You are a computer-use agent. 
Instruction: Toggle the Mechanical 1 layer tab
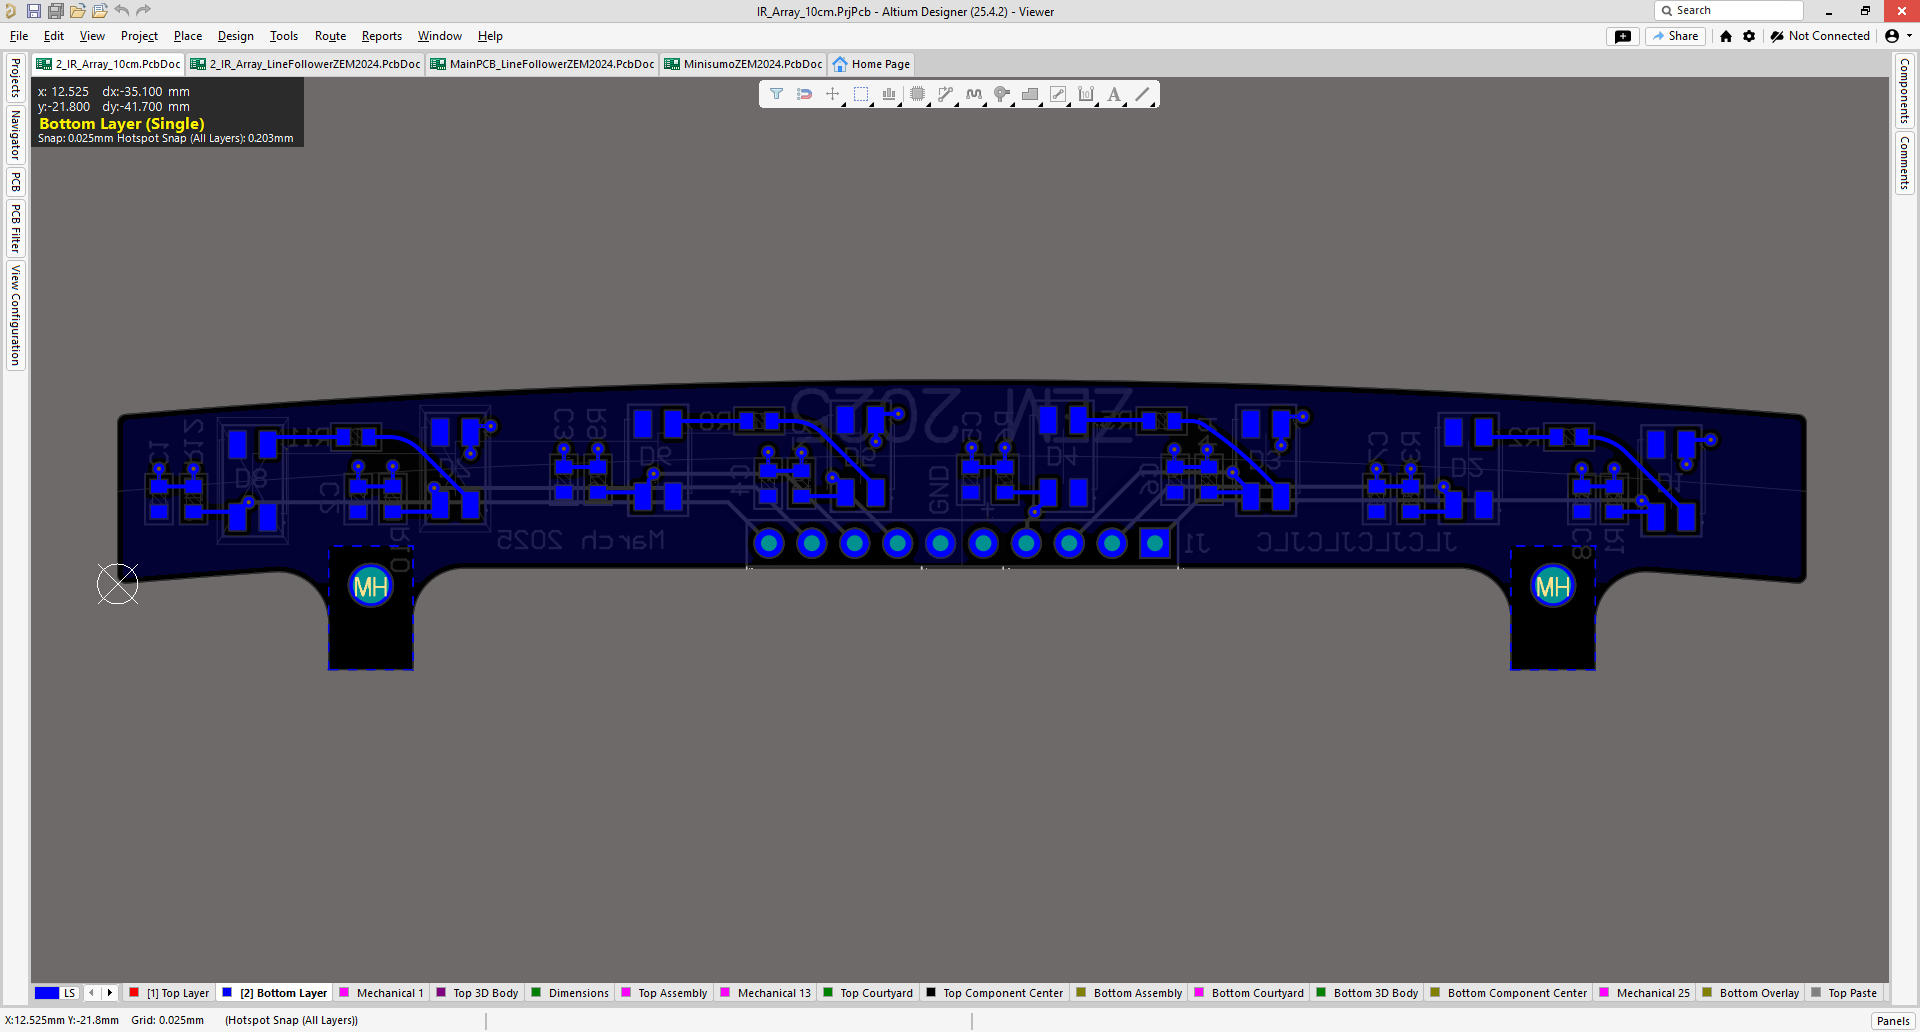click(381, 993)
